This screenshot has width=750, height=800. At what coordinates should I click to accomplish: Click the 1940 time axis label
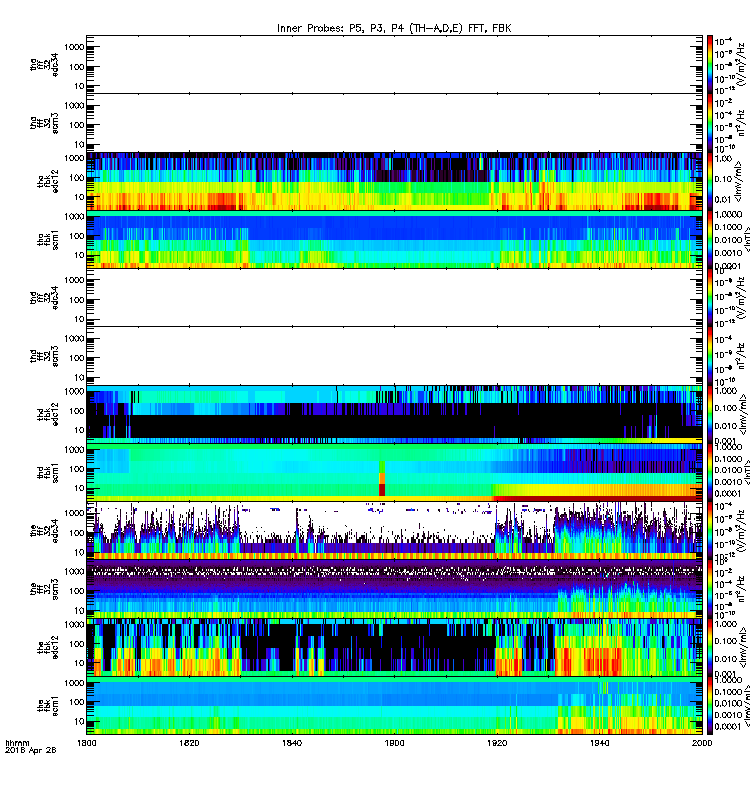(x=599, y=743)
